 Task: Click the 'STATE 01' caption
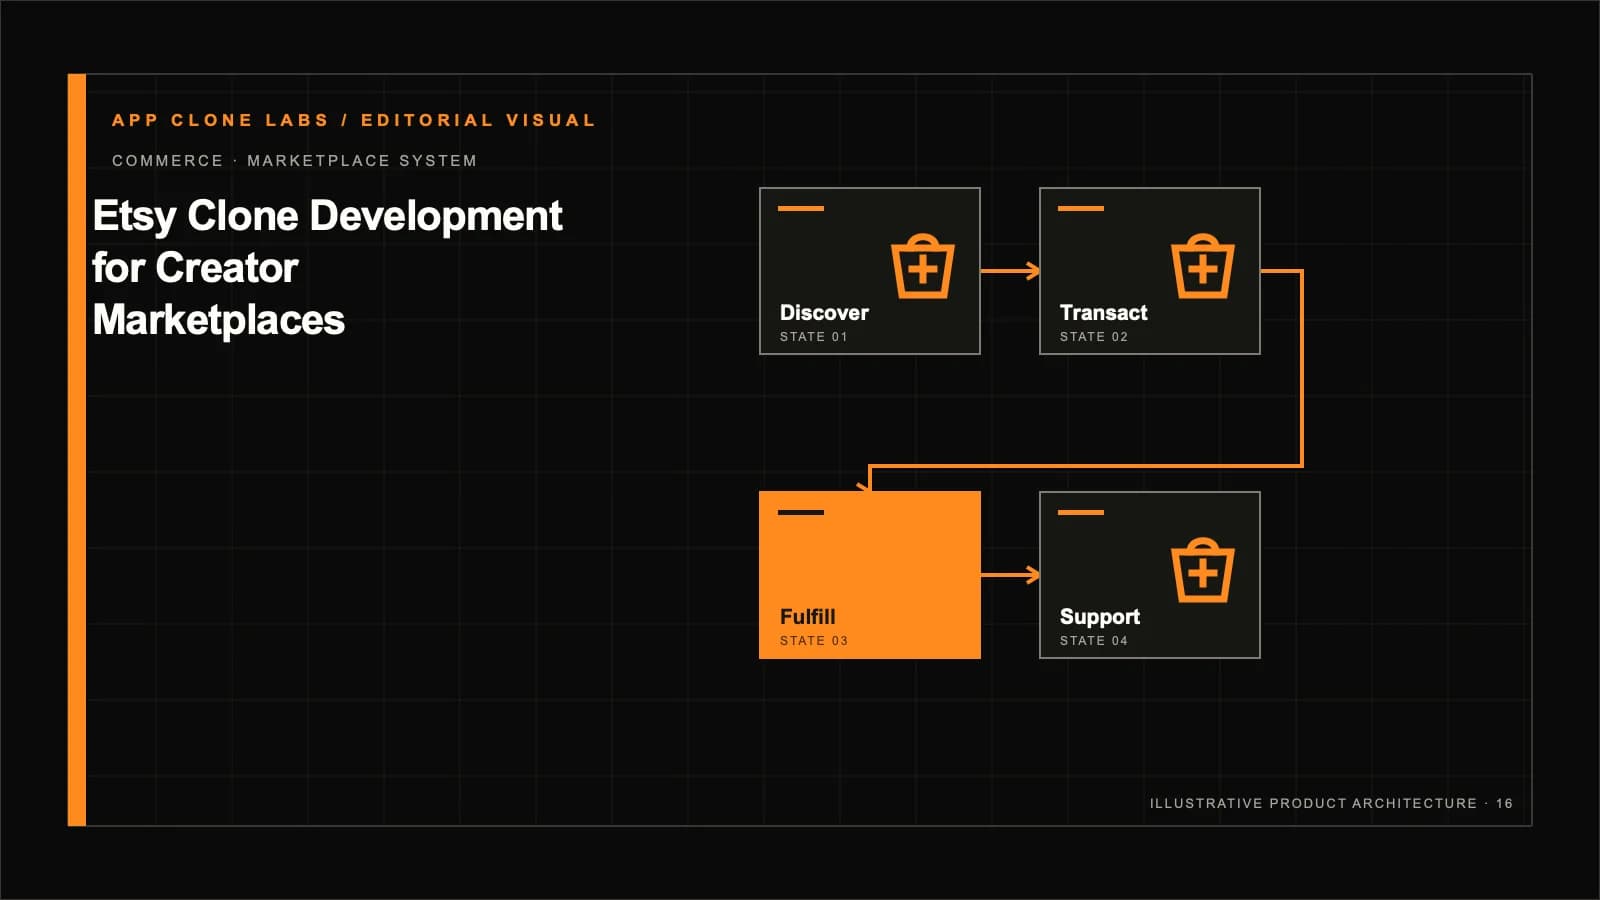[813, 337]
